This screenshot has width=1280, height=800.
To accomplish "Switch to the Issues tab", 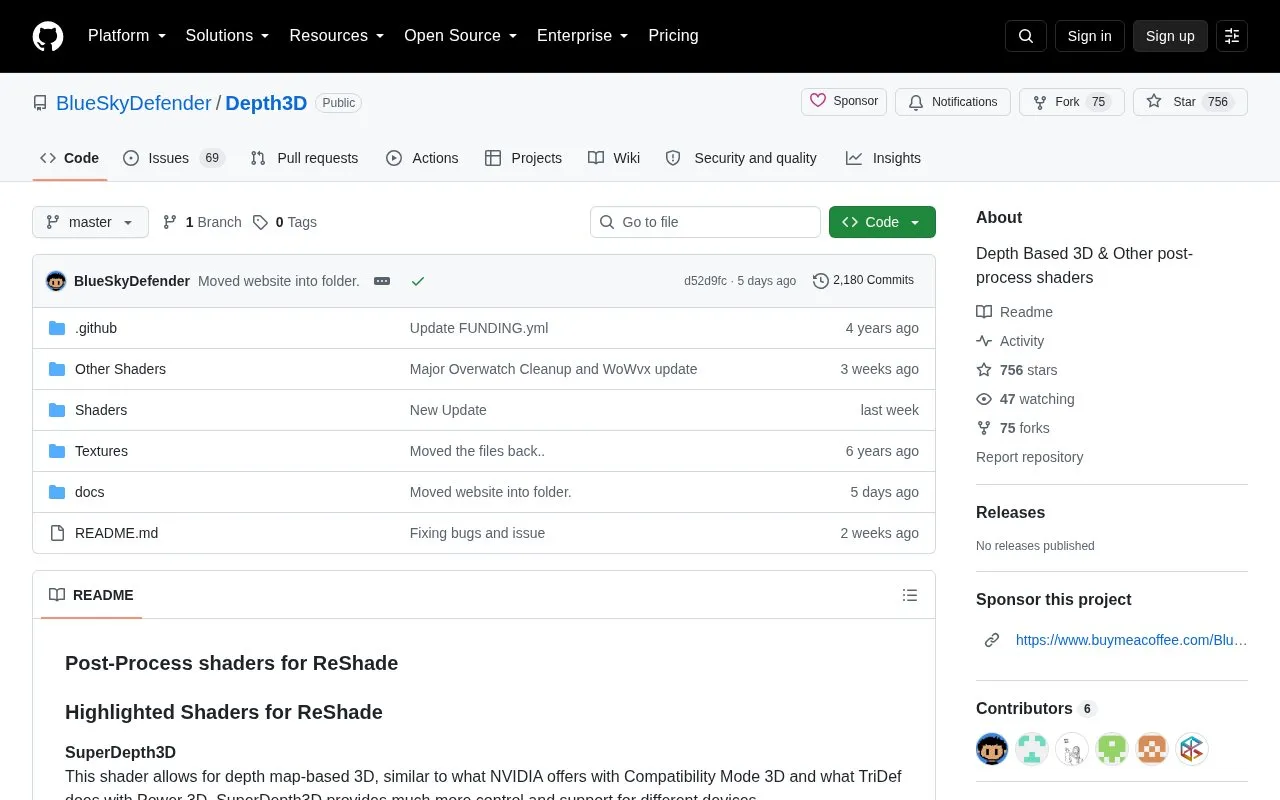I will pos(174,158).
